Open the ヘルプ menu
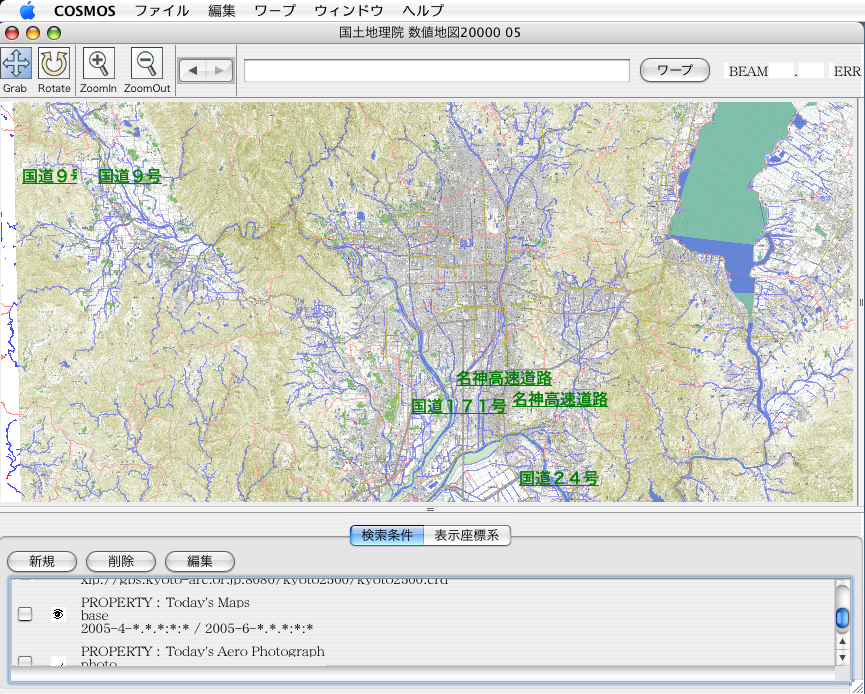 coord(423,11)
